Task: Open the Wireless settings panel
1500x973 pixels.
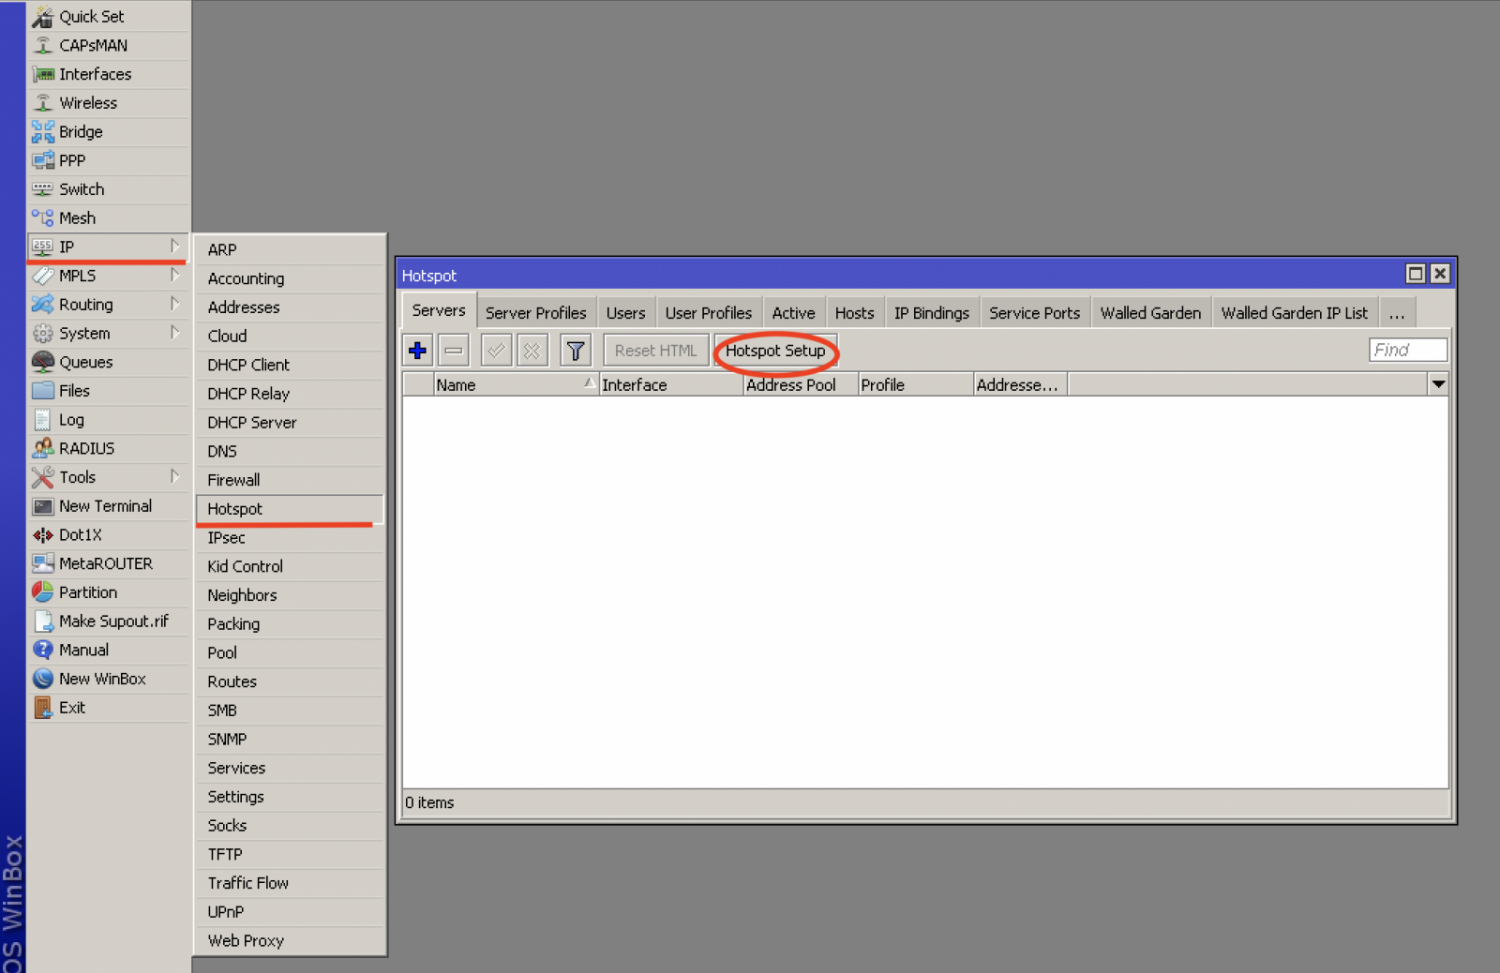Action: pos(88,102)
